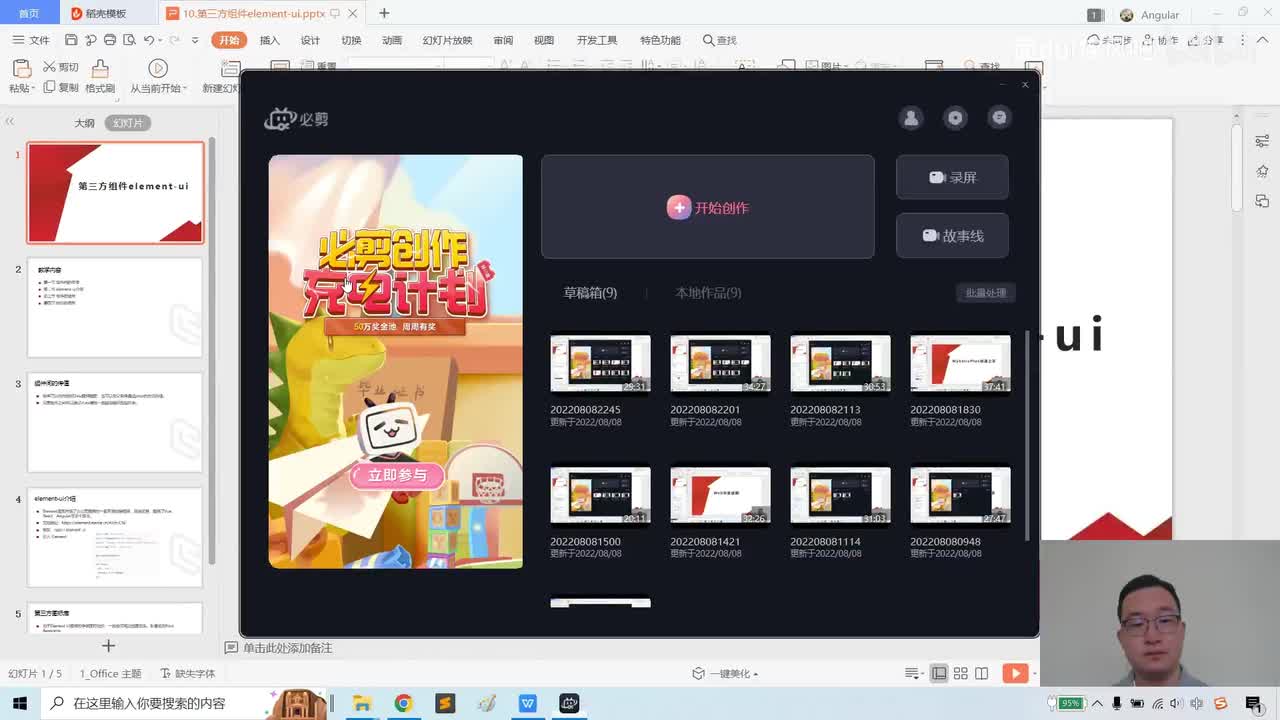The image size is (1280, 720).
Task: Open draft thumbnail 202208081114
Action: click(840, 495)
